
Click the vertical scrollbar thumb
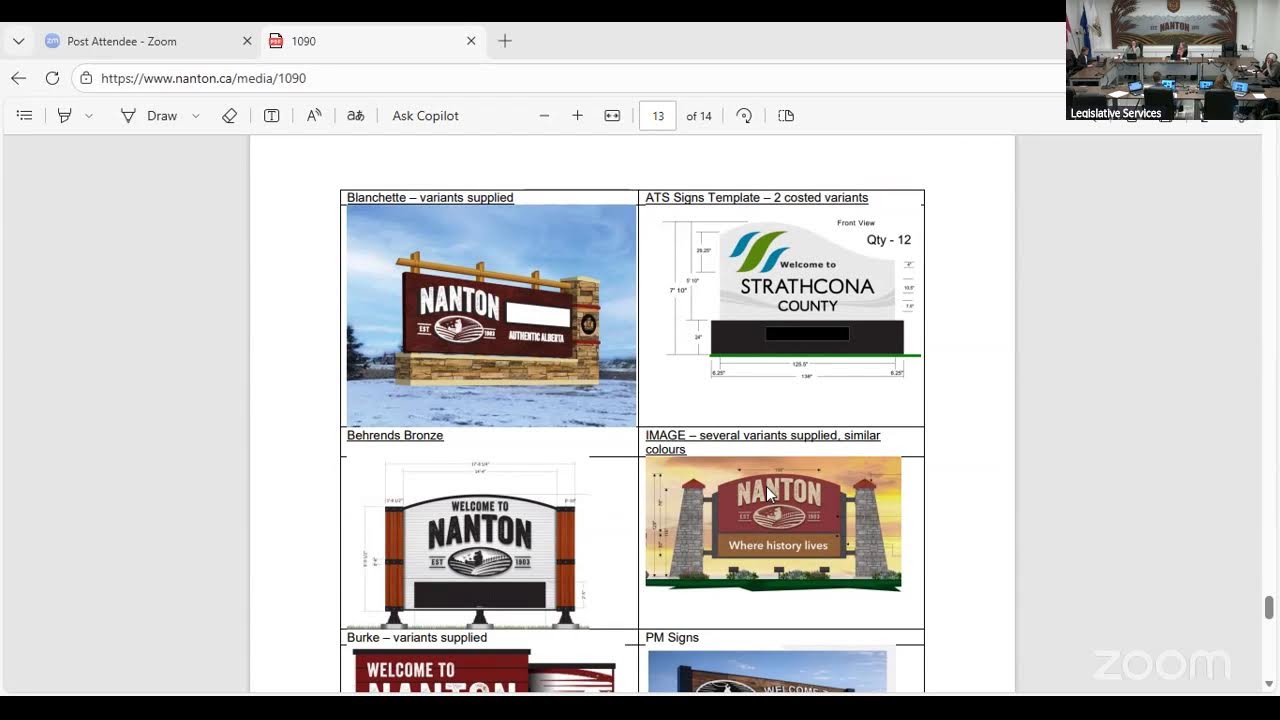1270,607
